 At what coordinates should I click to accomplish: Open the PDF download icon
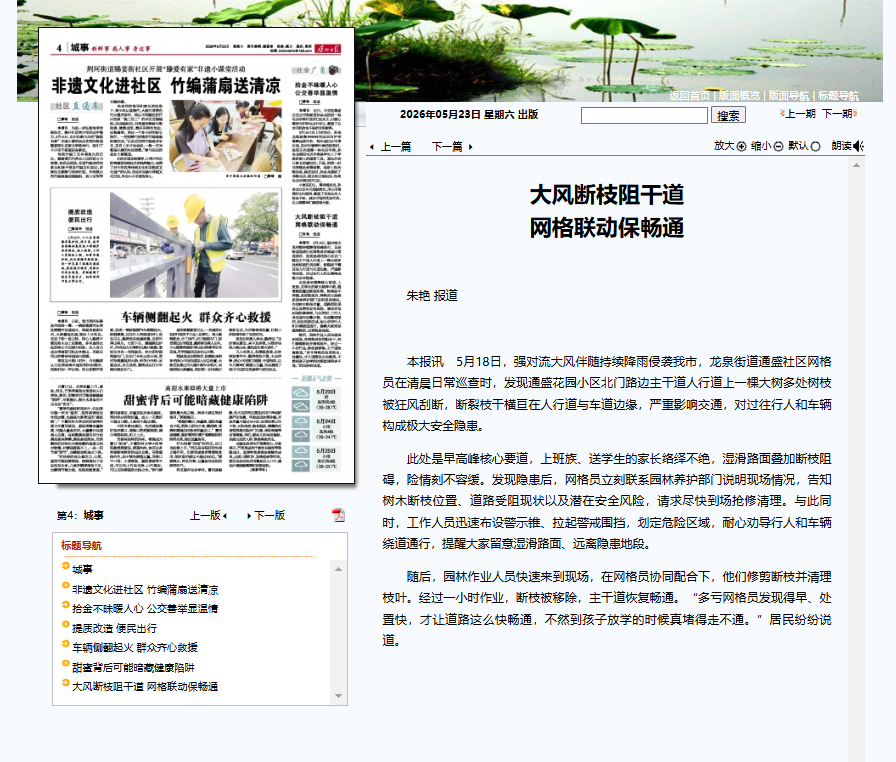click(x=338, y=515)
